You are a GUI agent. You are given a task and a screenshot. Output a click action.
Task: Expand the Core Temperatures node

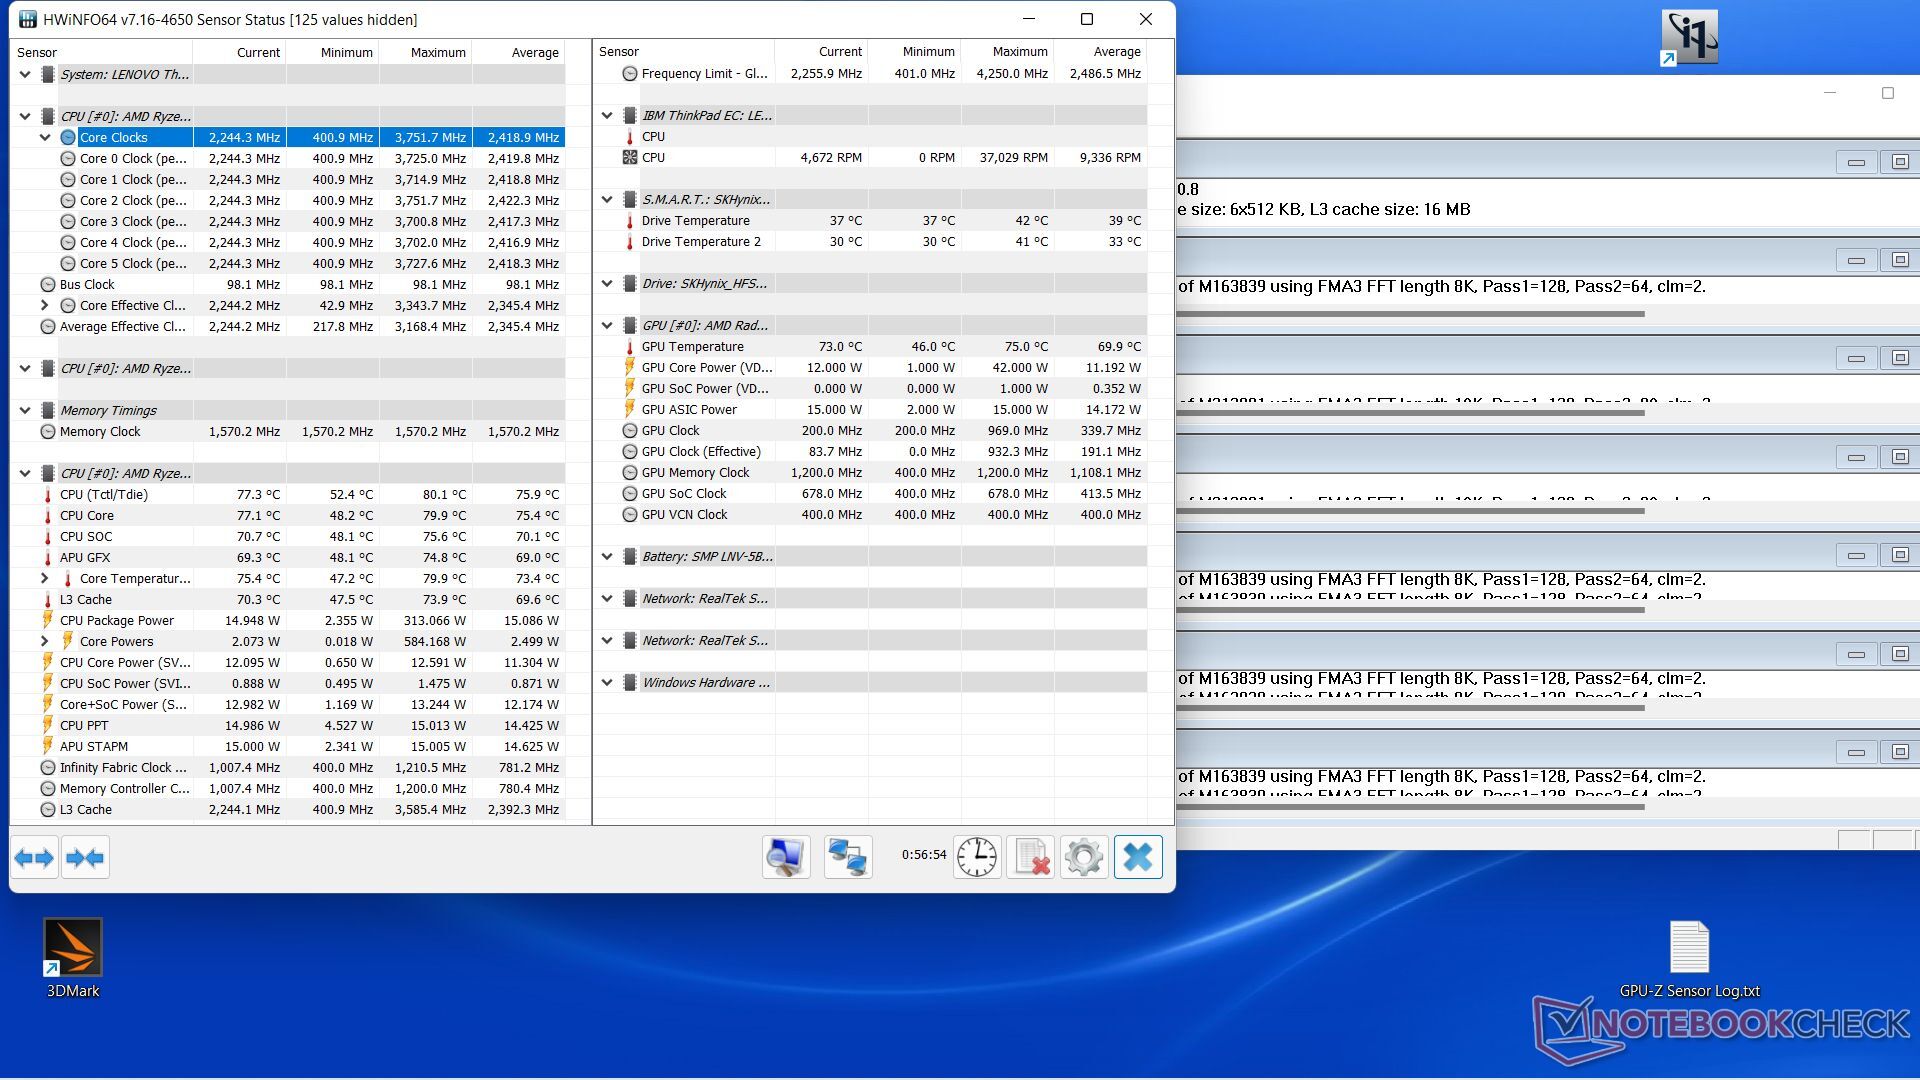click(45, 579)
